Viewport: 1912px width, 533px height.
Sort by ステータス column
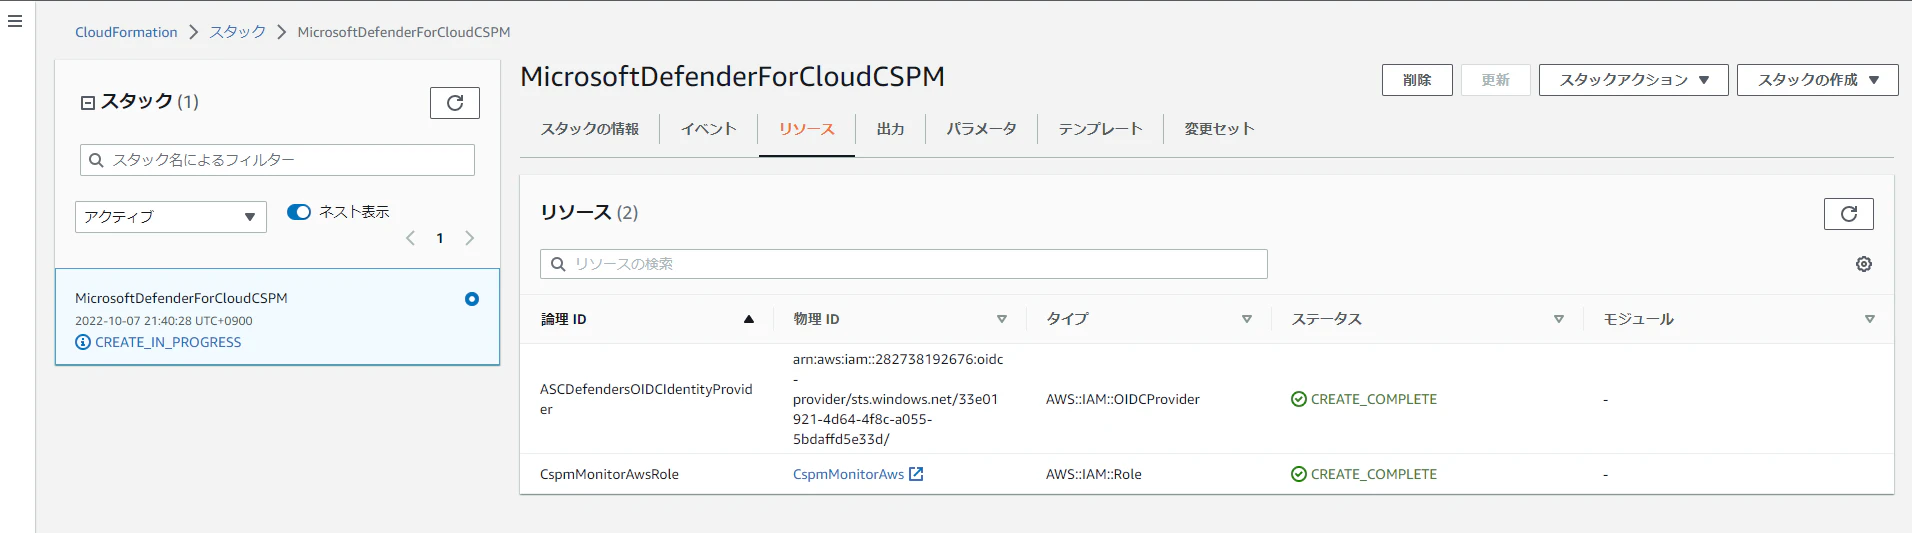point(1558,319)
